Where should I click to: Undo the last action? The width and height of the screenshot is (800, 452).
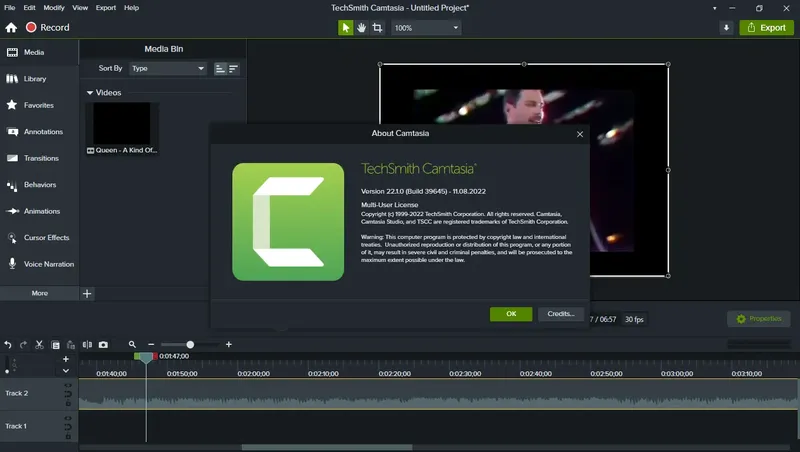(8, 345)
